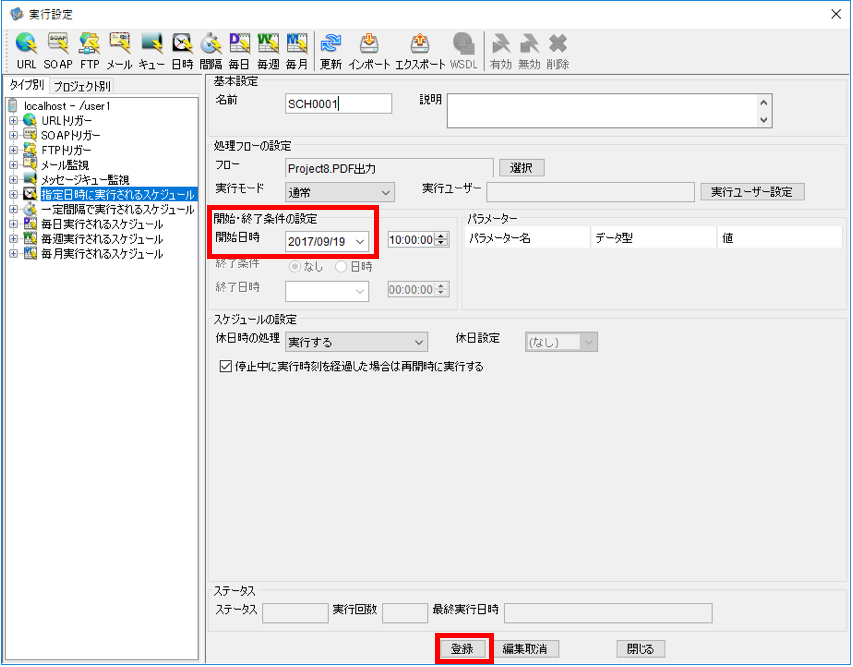
Task: Select the なし end condition radio button
Action: (x=295, y=267)
